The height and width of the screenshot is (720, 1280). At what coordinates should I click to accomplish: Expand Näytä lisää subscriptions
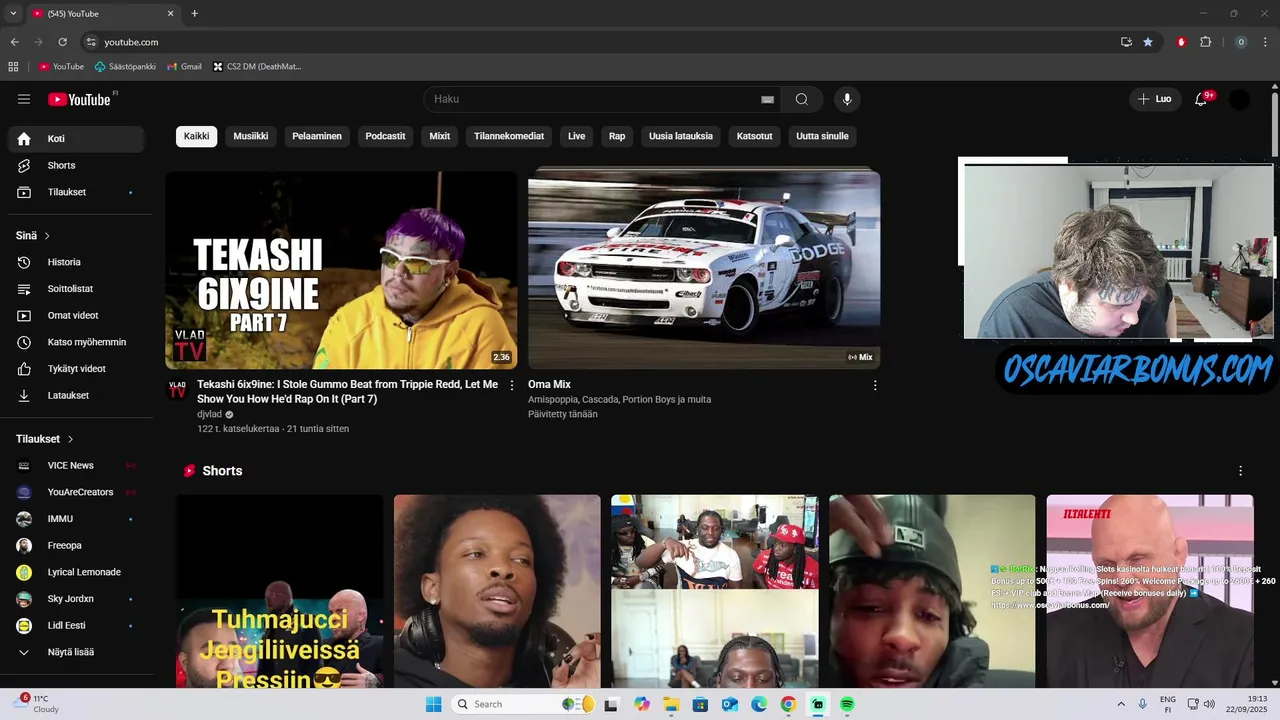(76, 652)
